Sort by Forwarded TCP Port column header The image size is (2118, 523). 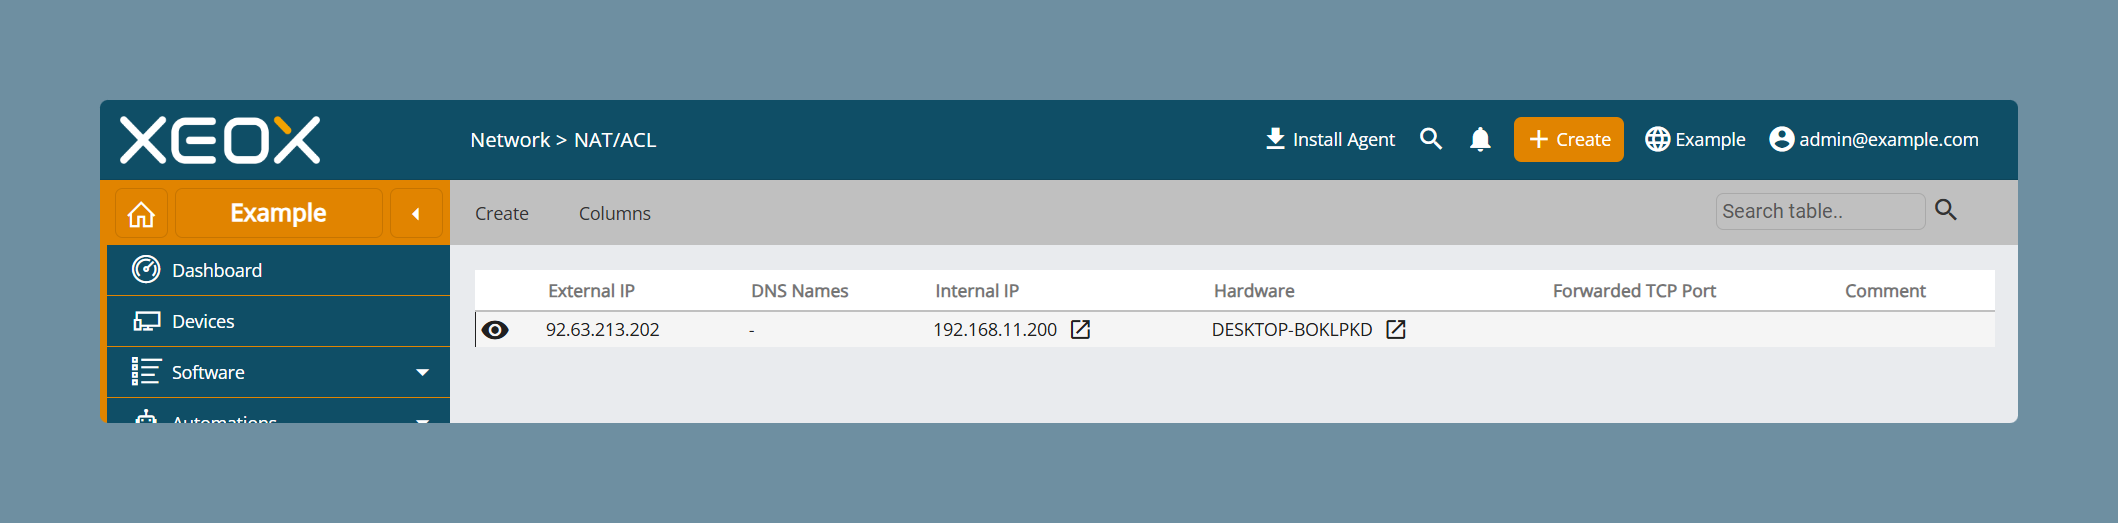coord(1634,291)
